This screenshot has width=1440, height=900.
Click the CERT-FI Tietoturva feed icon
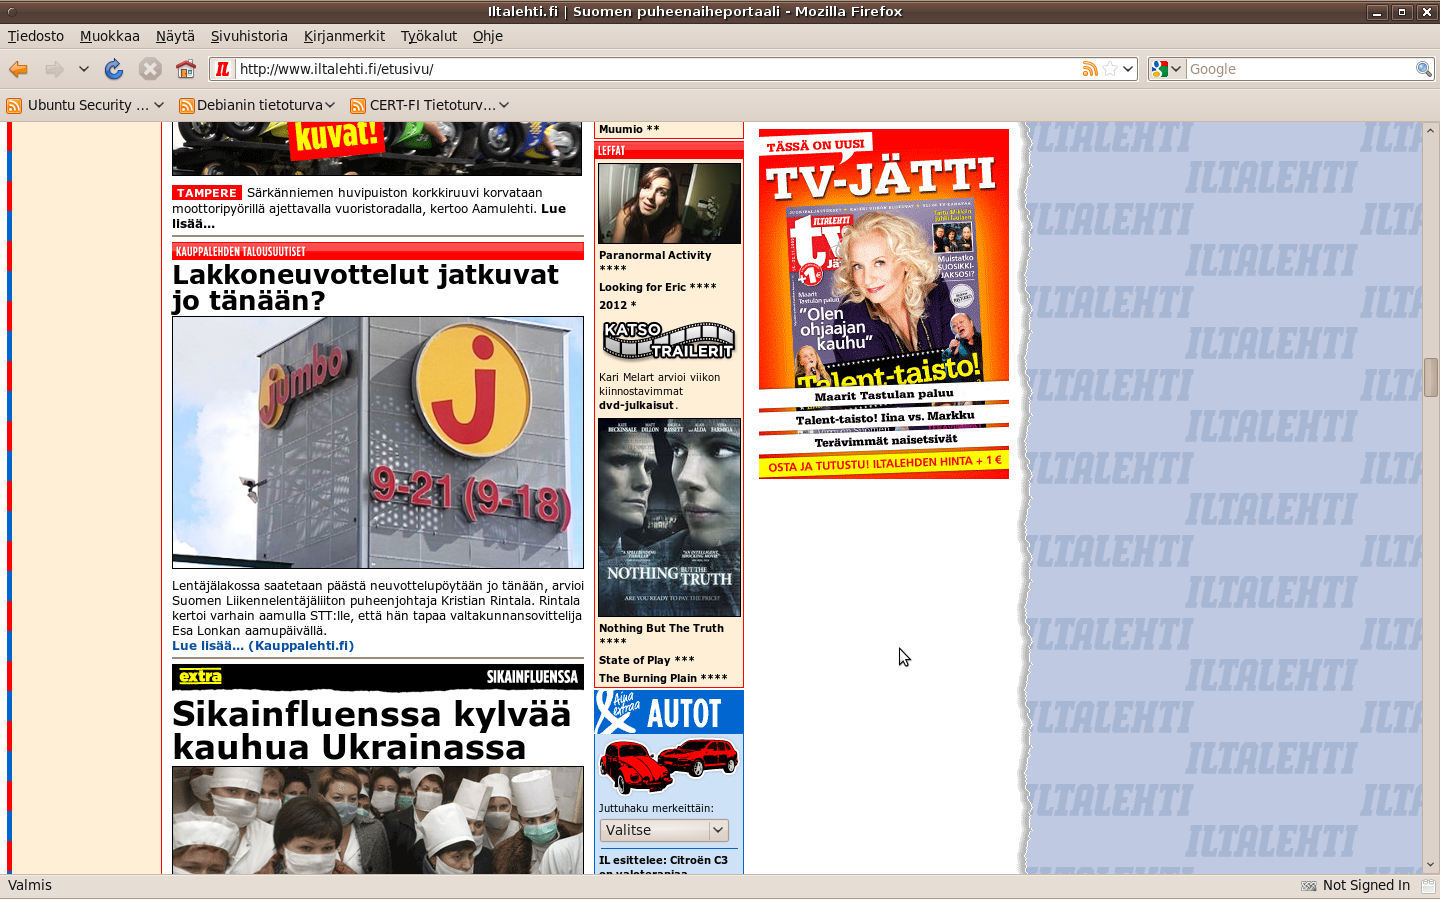[358, 105]
